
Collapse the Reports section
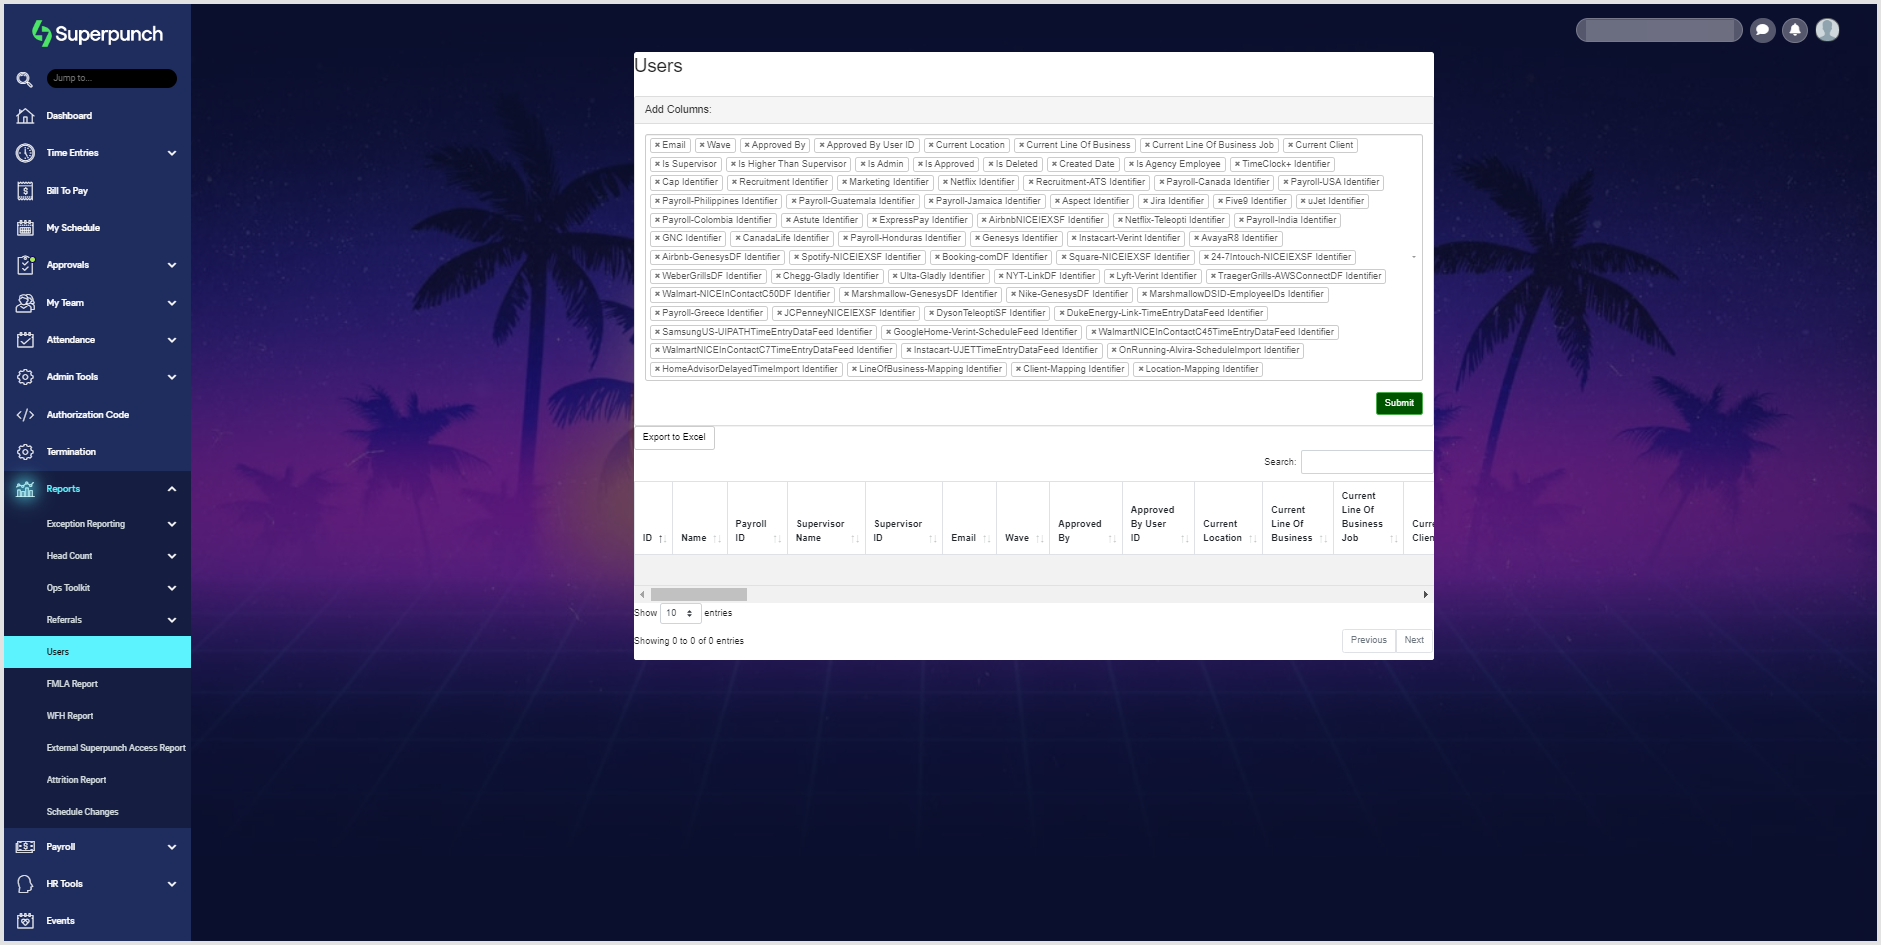(x=171, y=489)
